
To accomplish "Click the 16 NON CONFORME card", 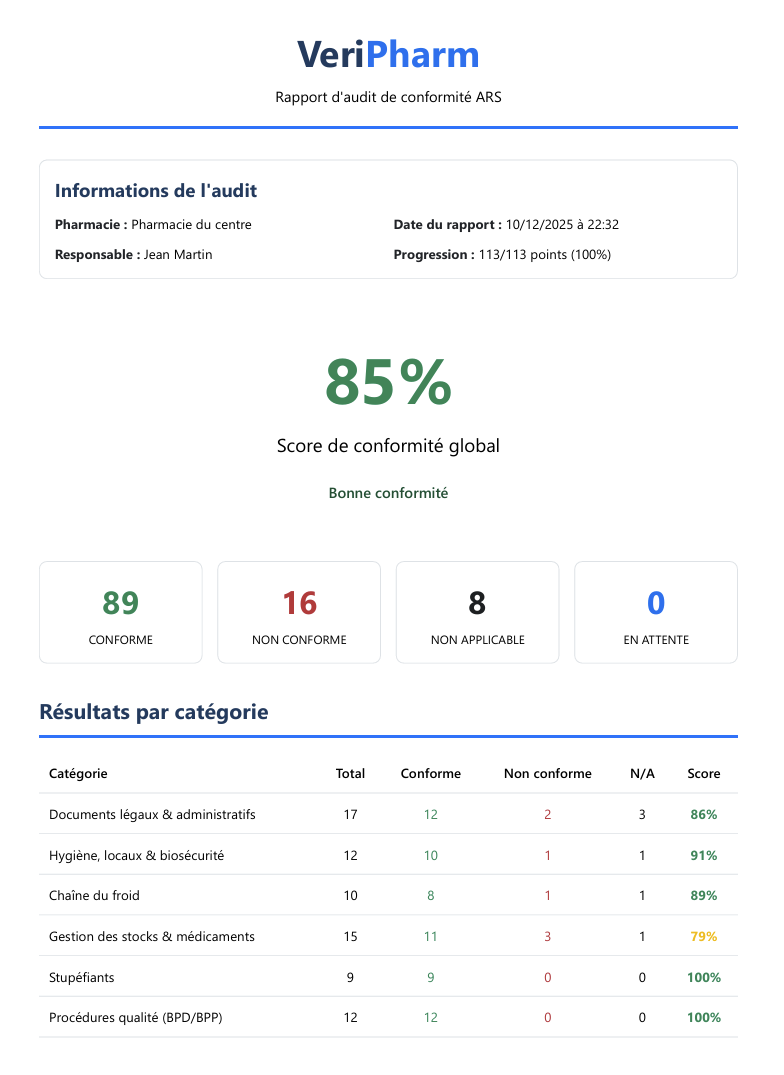I will pos(299,612).
